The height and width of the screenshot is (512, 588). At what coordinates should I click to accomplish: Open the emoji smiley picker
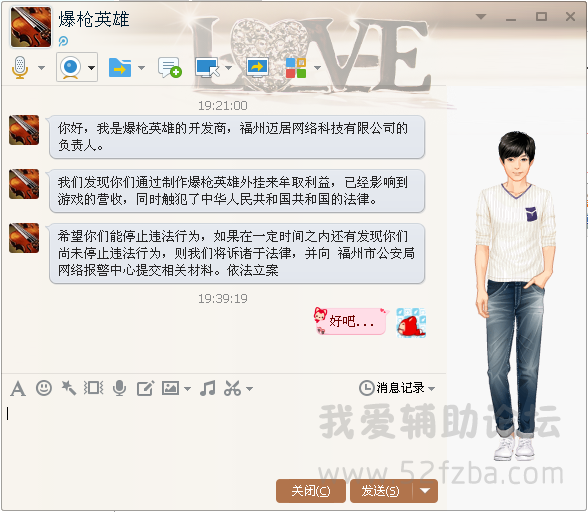click(x=44, y=388)
